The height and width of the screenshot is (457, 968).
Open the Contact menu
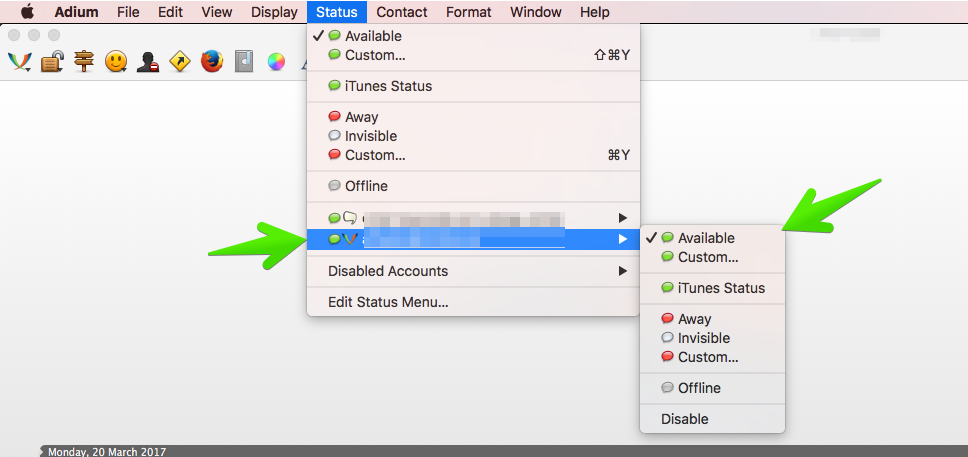(402, 12)
